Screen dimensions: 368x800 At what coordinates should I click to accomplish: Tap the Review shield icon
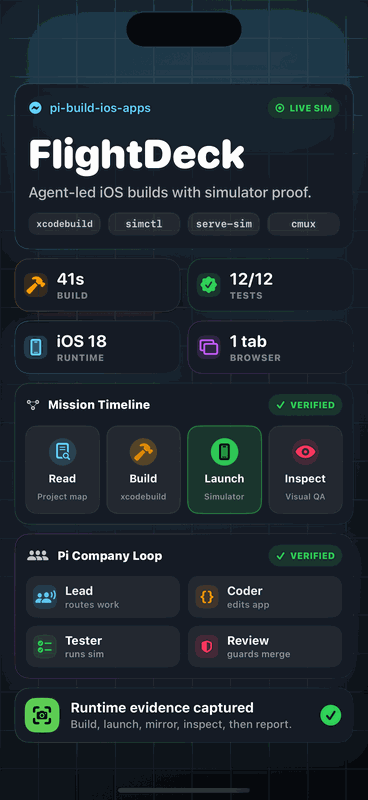pos(207,646)
